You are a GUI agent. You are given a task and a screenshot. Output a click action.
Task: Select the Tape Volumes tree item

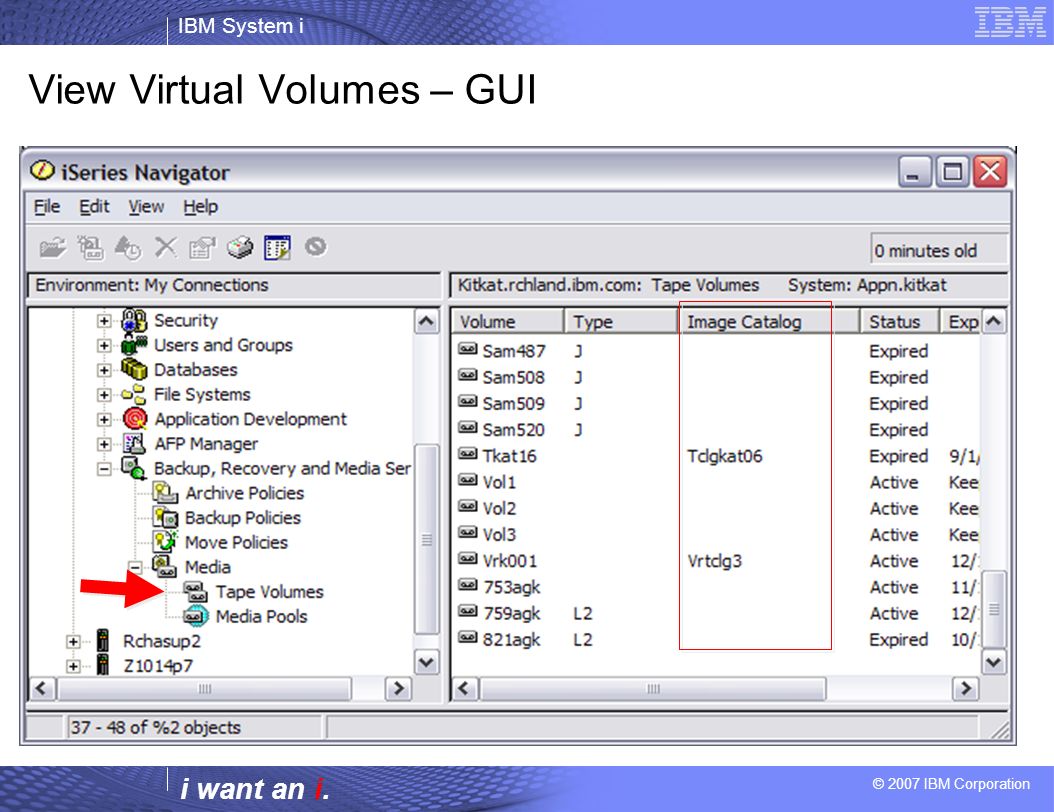point(269,592)
